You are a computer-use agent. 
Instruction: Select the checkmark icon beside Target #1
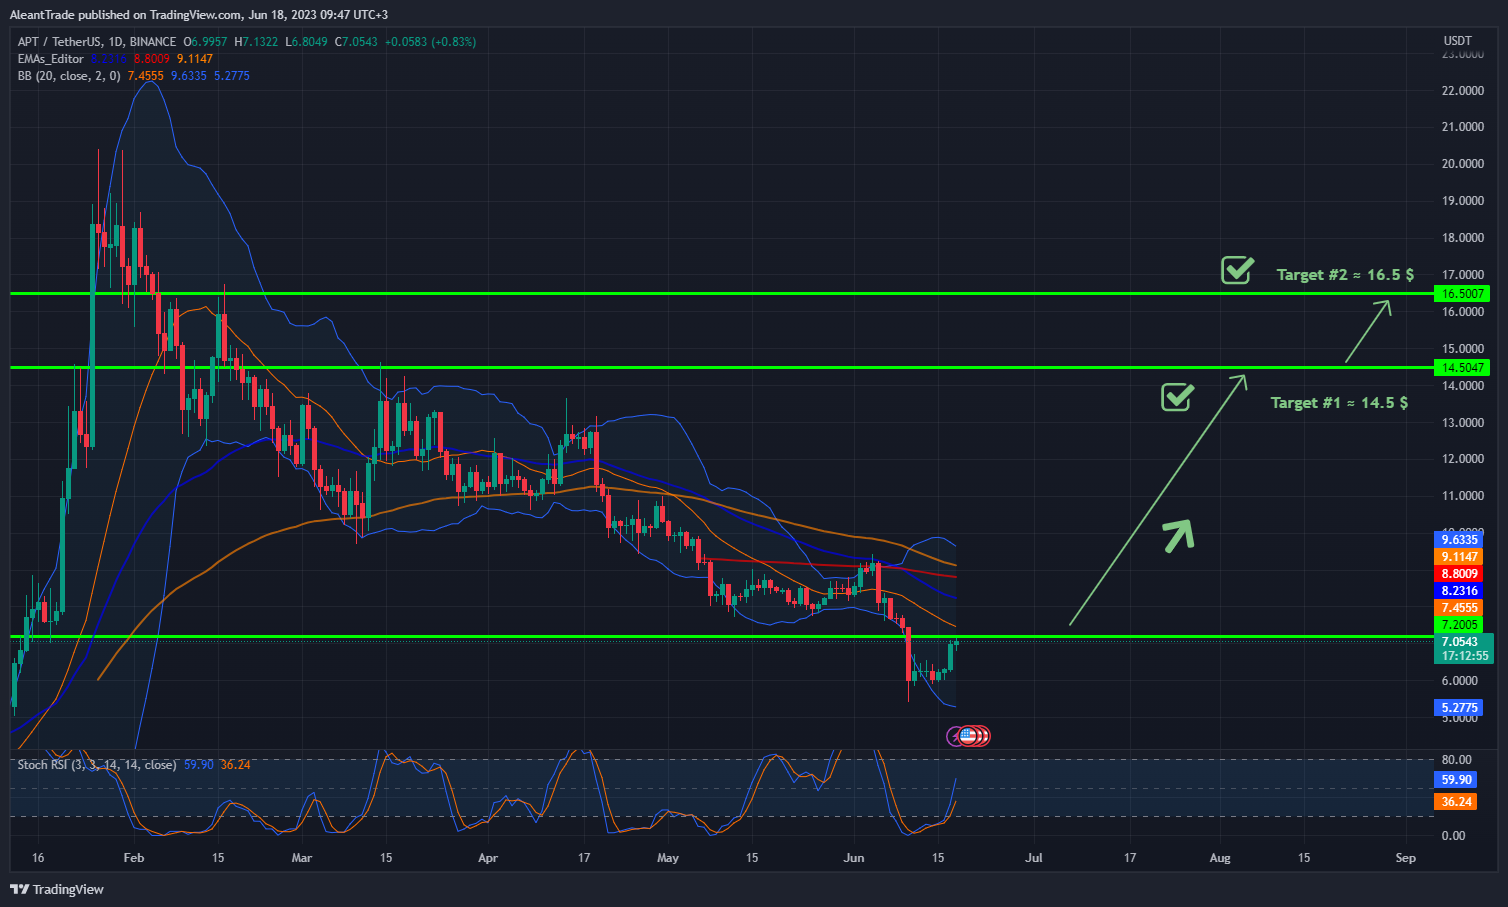(1177, 396)
